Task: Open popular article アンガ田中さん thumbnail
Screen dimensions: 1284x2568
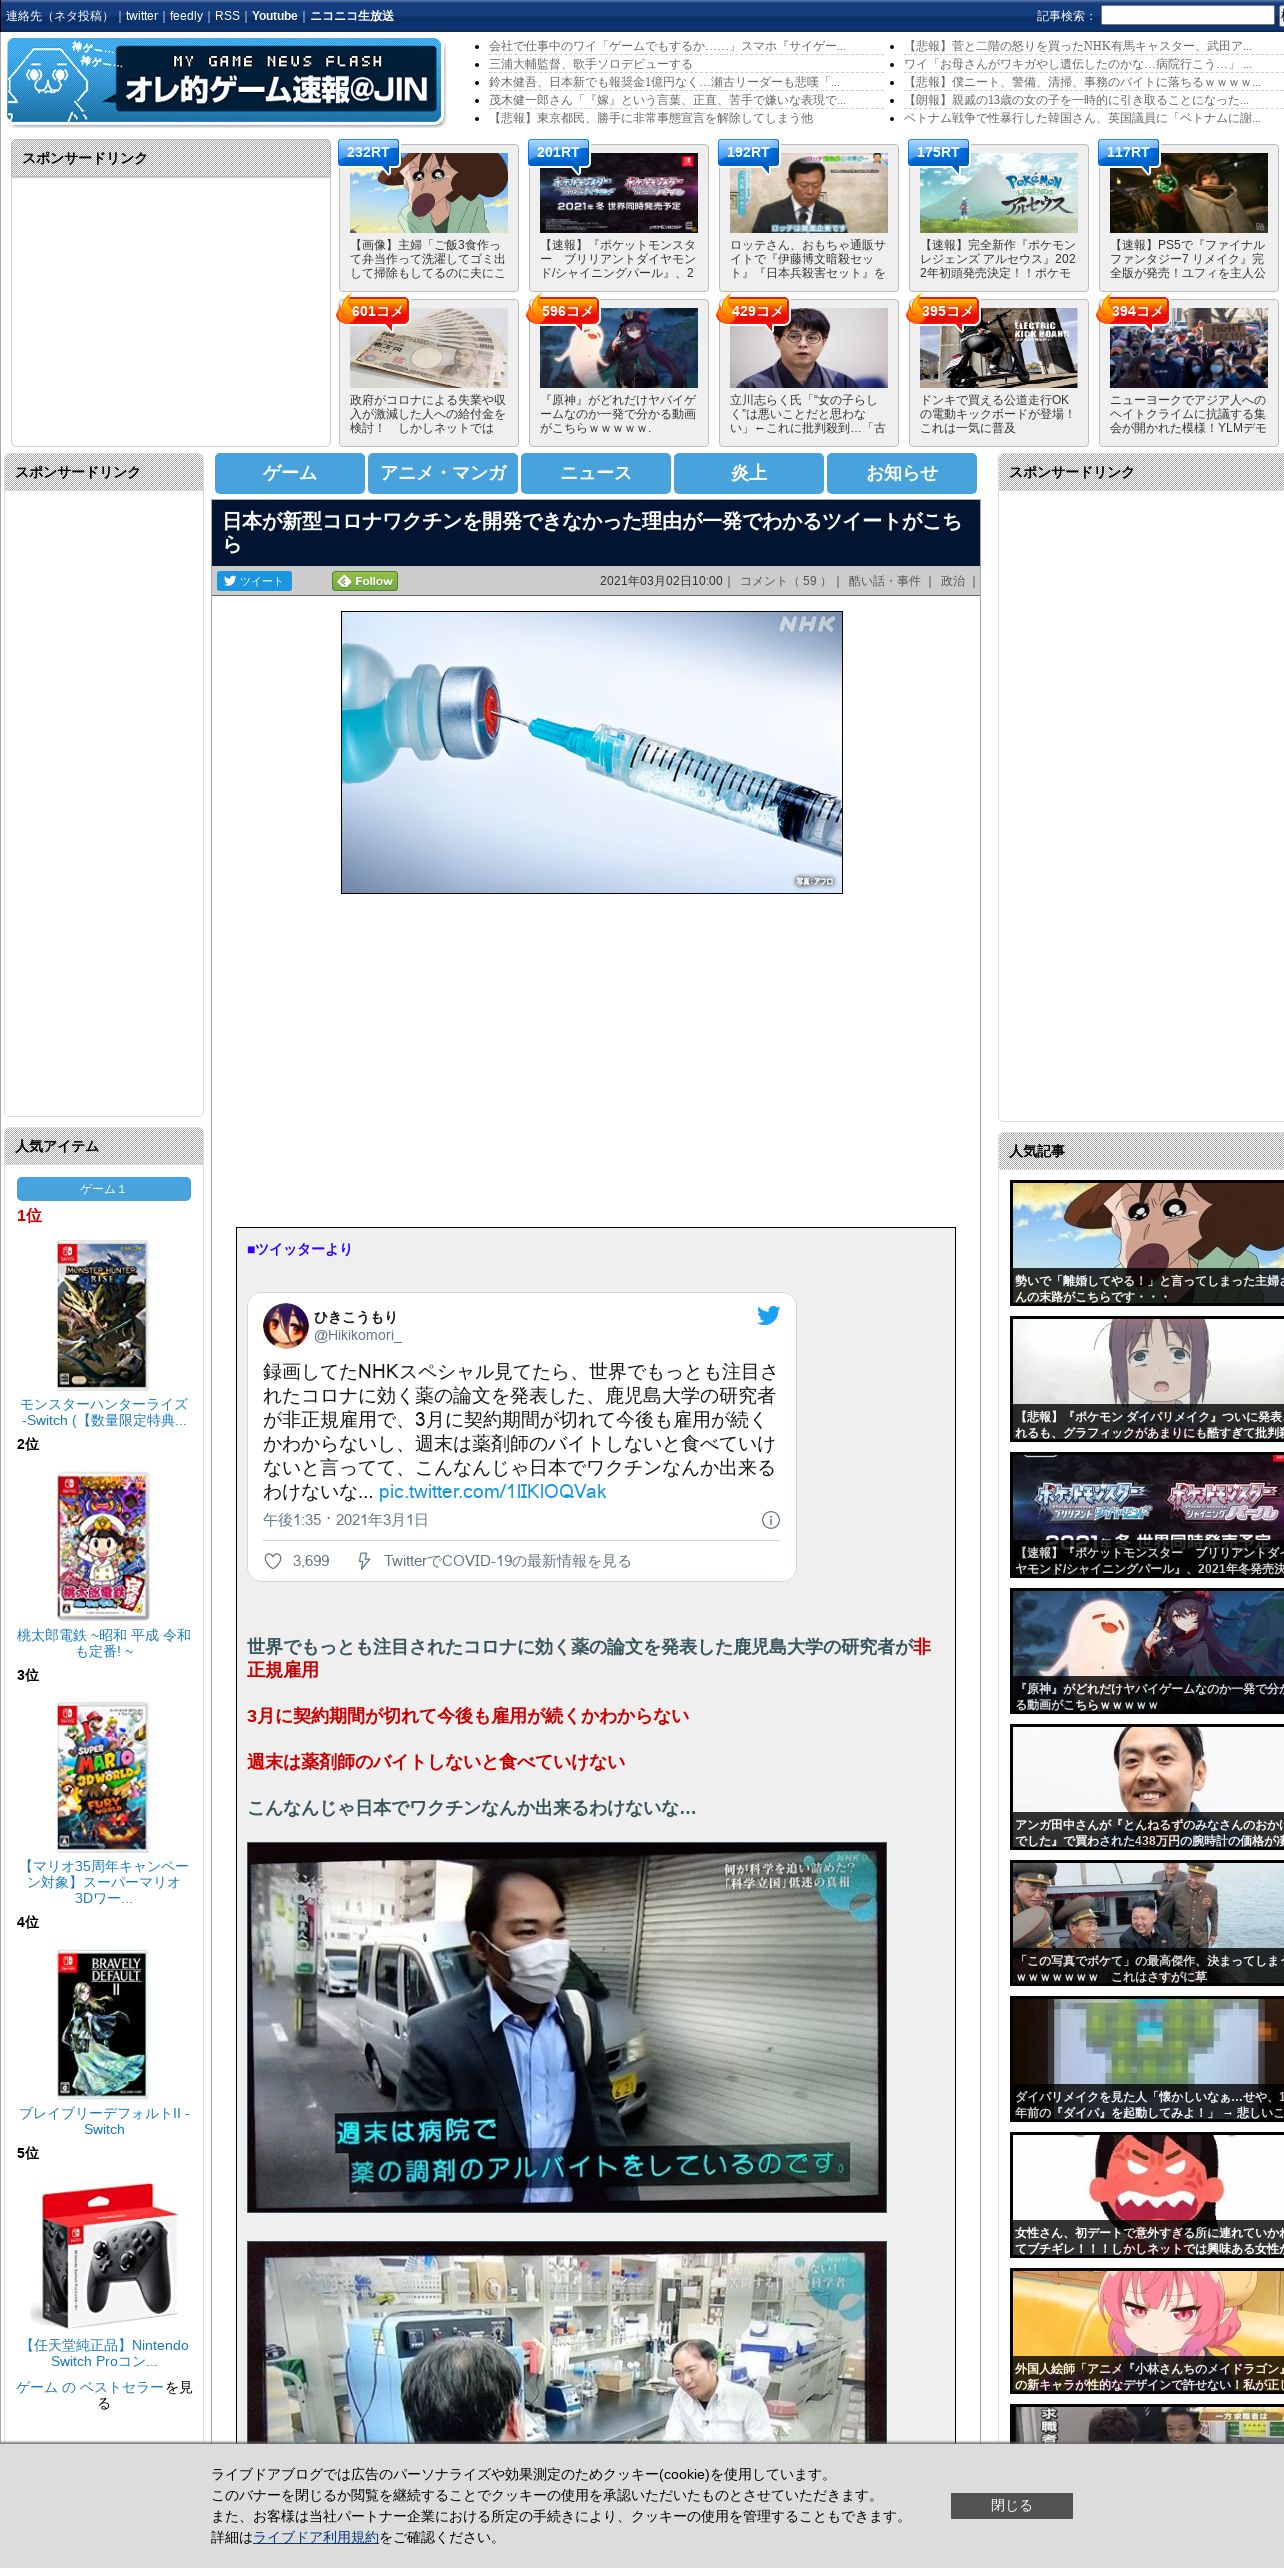Action: pos(1147,1787)
